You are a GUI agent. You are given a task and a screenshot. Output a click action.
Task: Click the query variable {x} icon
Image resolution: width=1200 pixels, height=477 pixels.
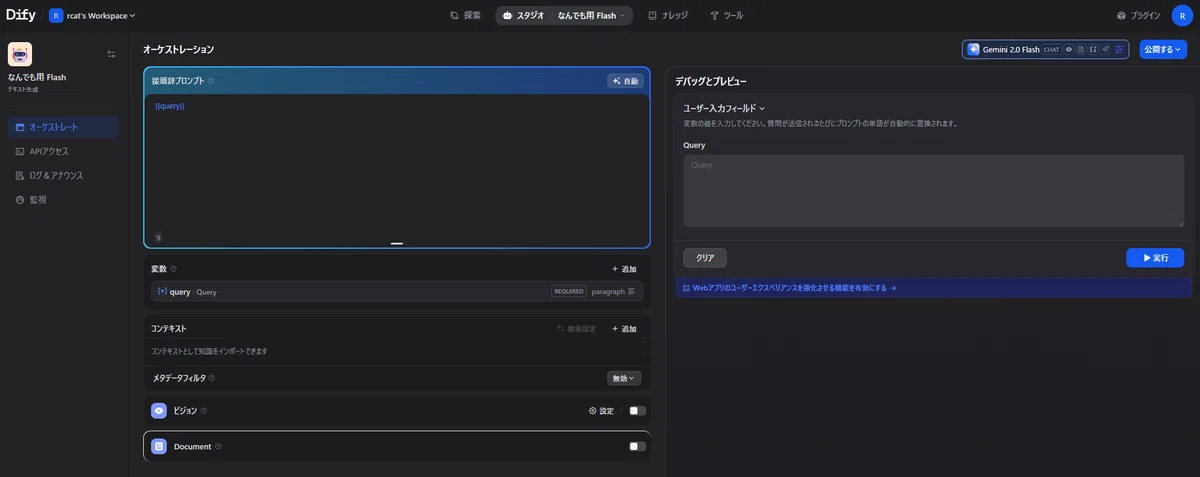point(162,292)
